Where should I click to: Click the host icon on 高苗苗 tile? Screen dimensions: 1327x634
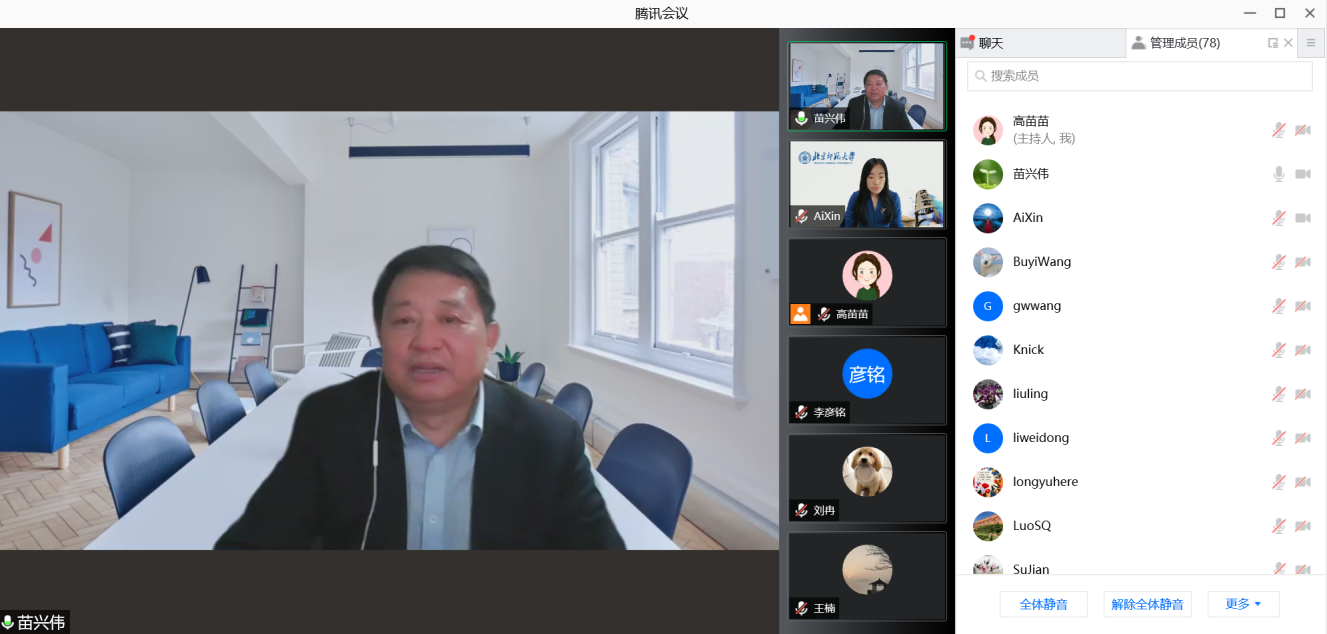tap(800, 314)
